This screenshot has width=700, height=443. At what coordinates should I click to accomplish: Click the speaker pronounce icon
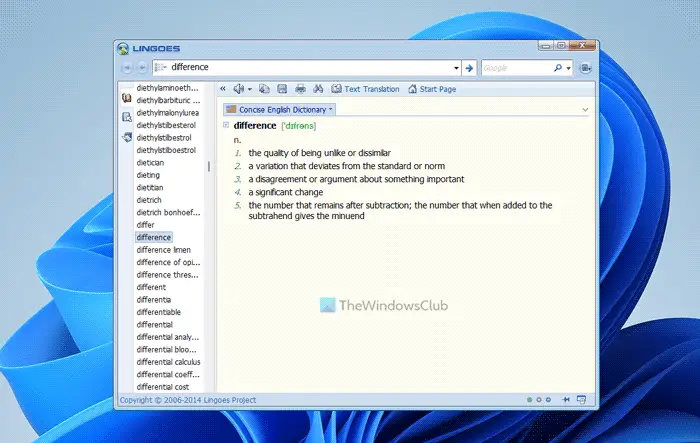coord(239,89)
